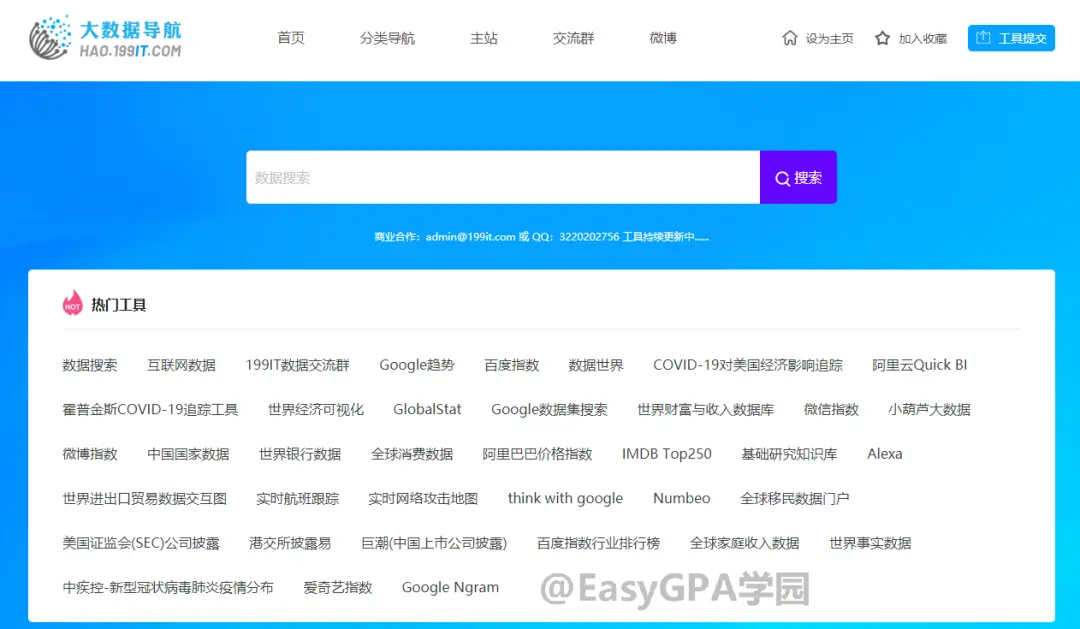Click the house icon beside 设为主页
The image size is (1080, 629).
(x=793, y=38)
